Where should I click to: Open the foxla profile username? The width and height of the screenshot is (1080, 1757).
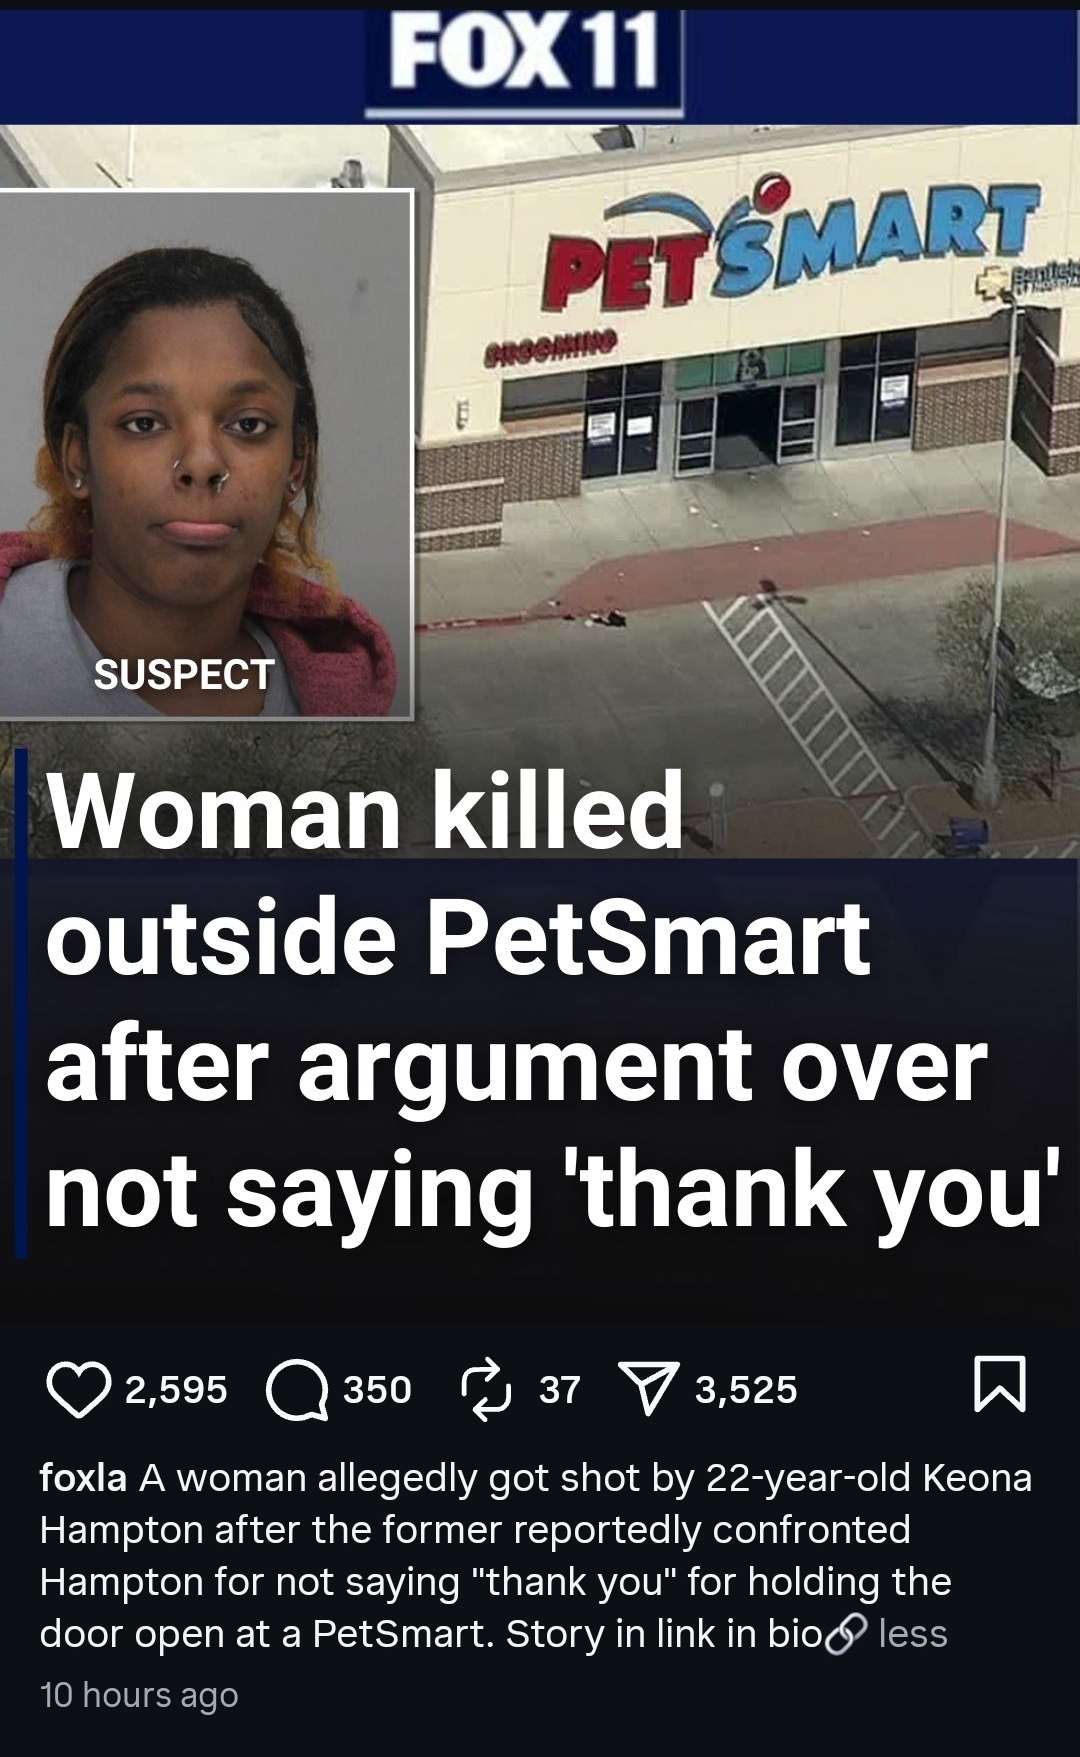coord(83,1478)
